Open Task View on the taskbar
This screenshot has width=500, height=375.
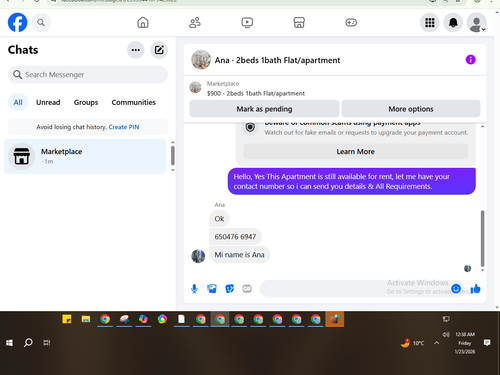[47, 343]
